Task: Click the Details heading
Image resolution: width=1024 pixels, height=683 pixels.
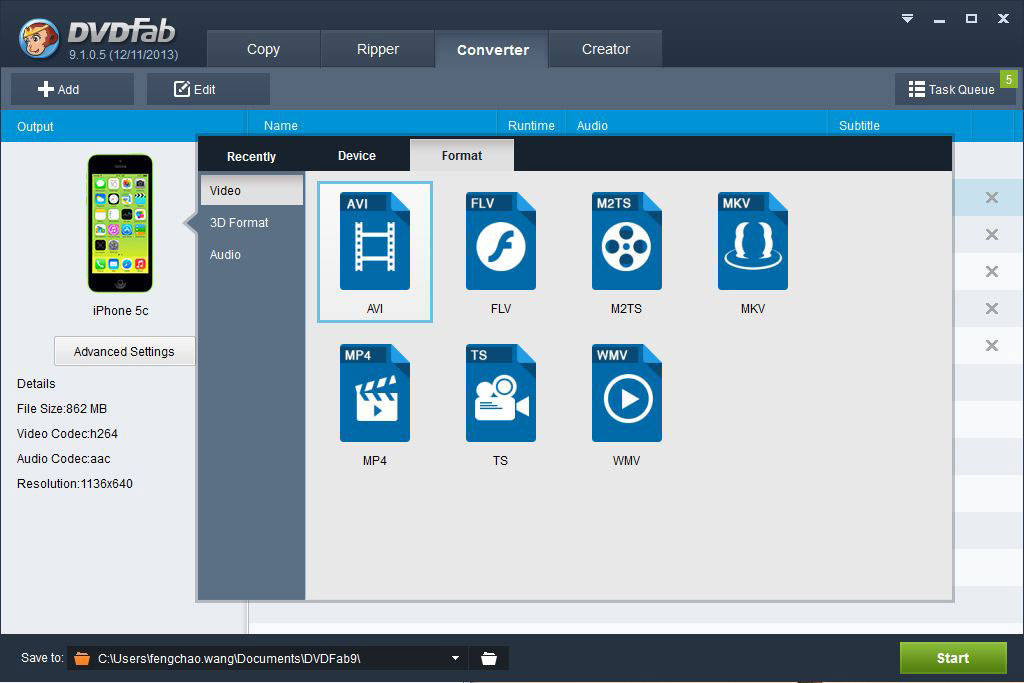Action: click(36, 383)
